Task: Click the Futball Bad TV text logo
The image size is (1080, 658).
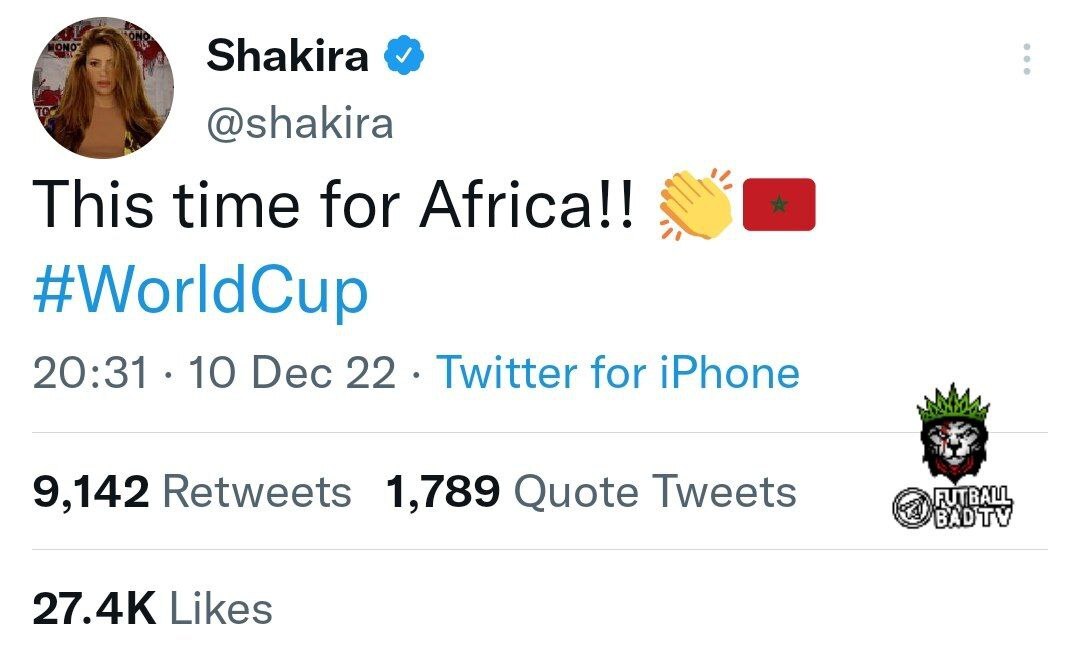Action: point(973,507)
